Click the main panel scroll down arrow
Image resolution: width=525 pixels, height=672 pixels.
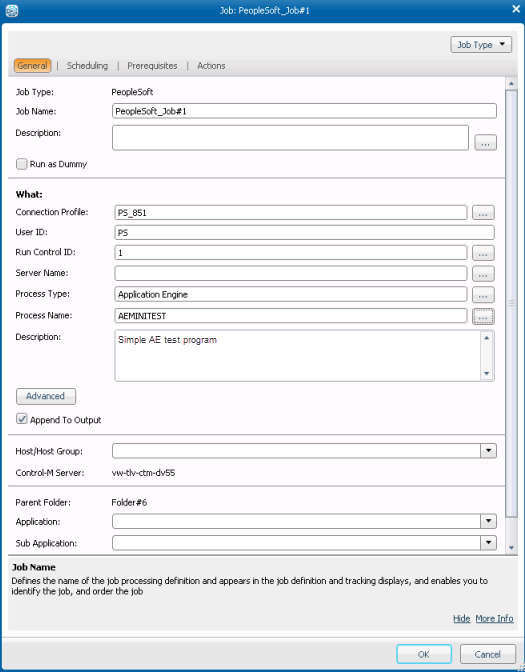[511, 548]
